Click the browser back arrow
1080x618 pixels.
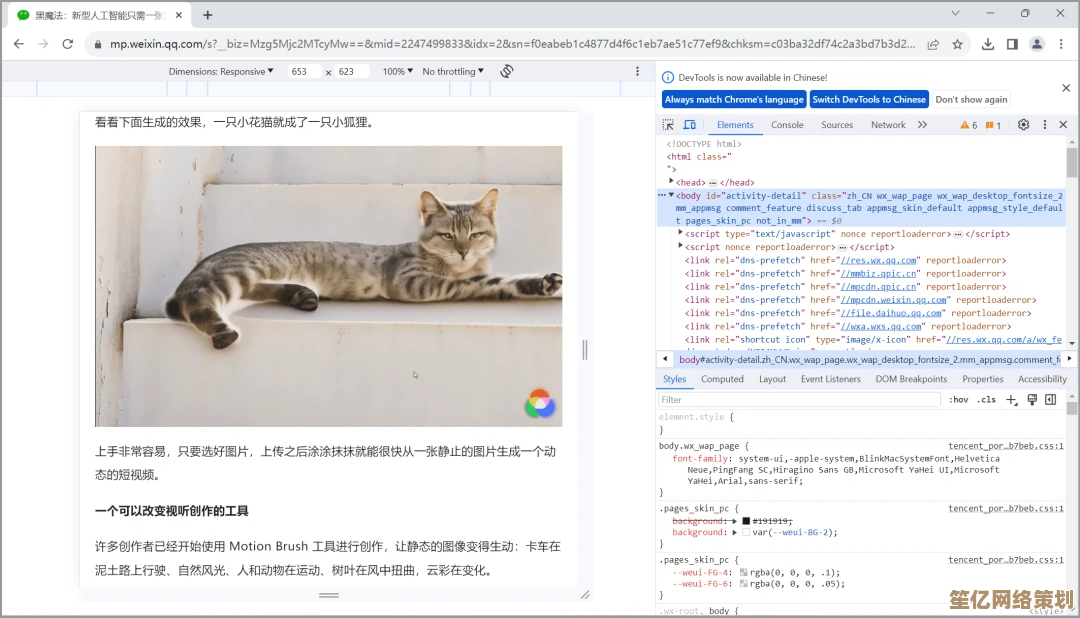pos(19,44)
